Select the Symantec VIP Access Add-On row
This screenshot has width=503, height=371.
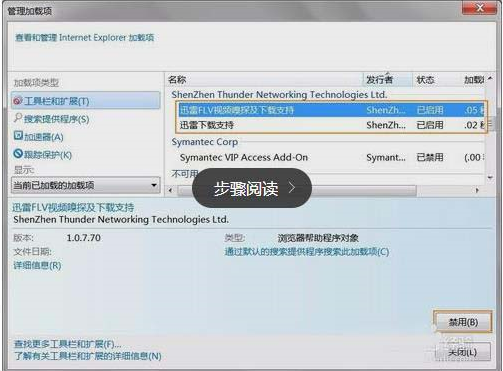[x=331, y=157]
